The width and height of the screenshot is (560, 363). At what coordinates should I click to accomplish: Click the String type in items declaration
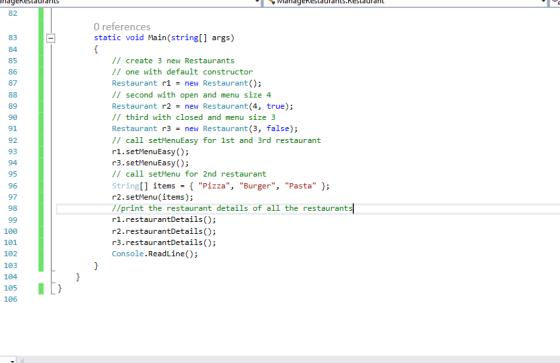tap(125, 186)
